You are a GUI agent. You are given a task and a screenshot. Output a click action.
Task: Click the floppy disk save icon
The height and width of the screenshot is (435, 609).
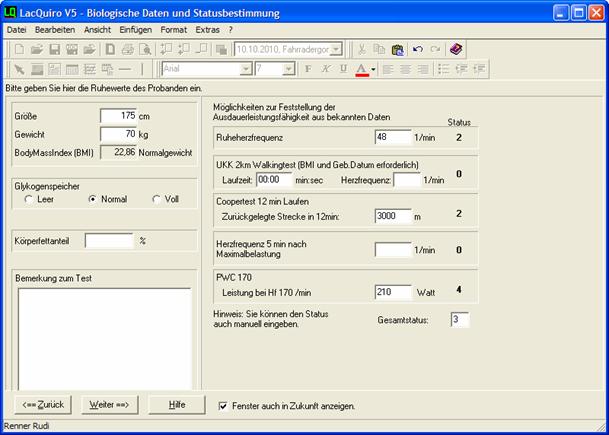tap(55, 49)
